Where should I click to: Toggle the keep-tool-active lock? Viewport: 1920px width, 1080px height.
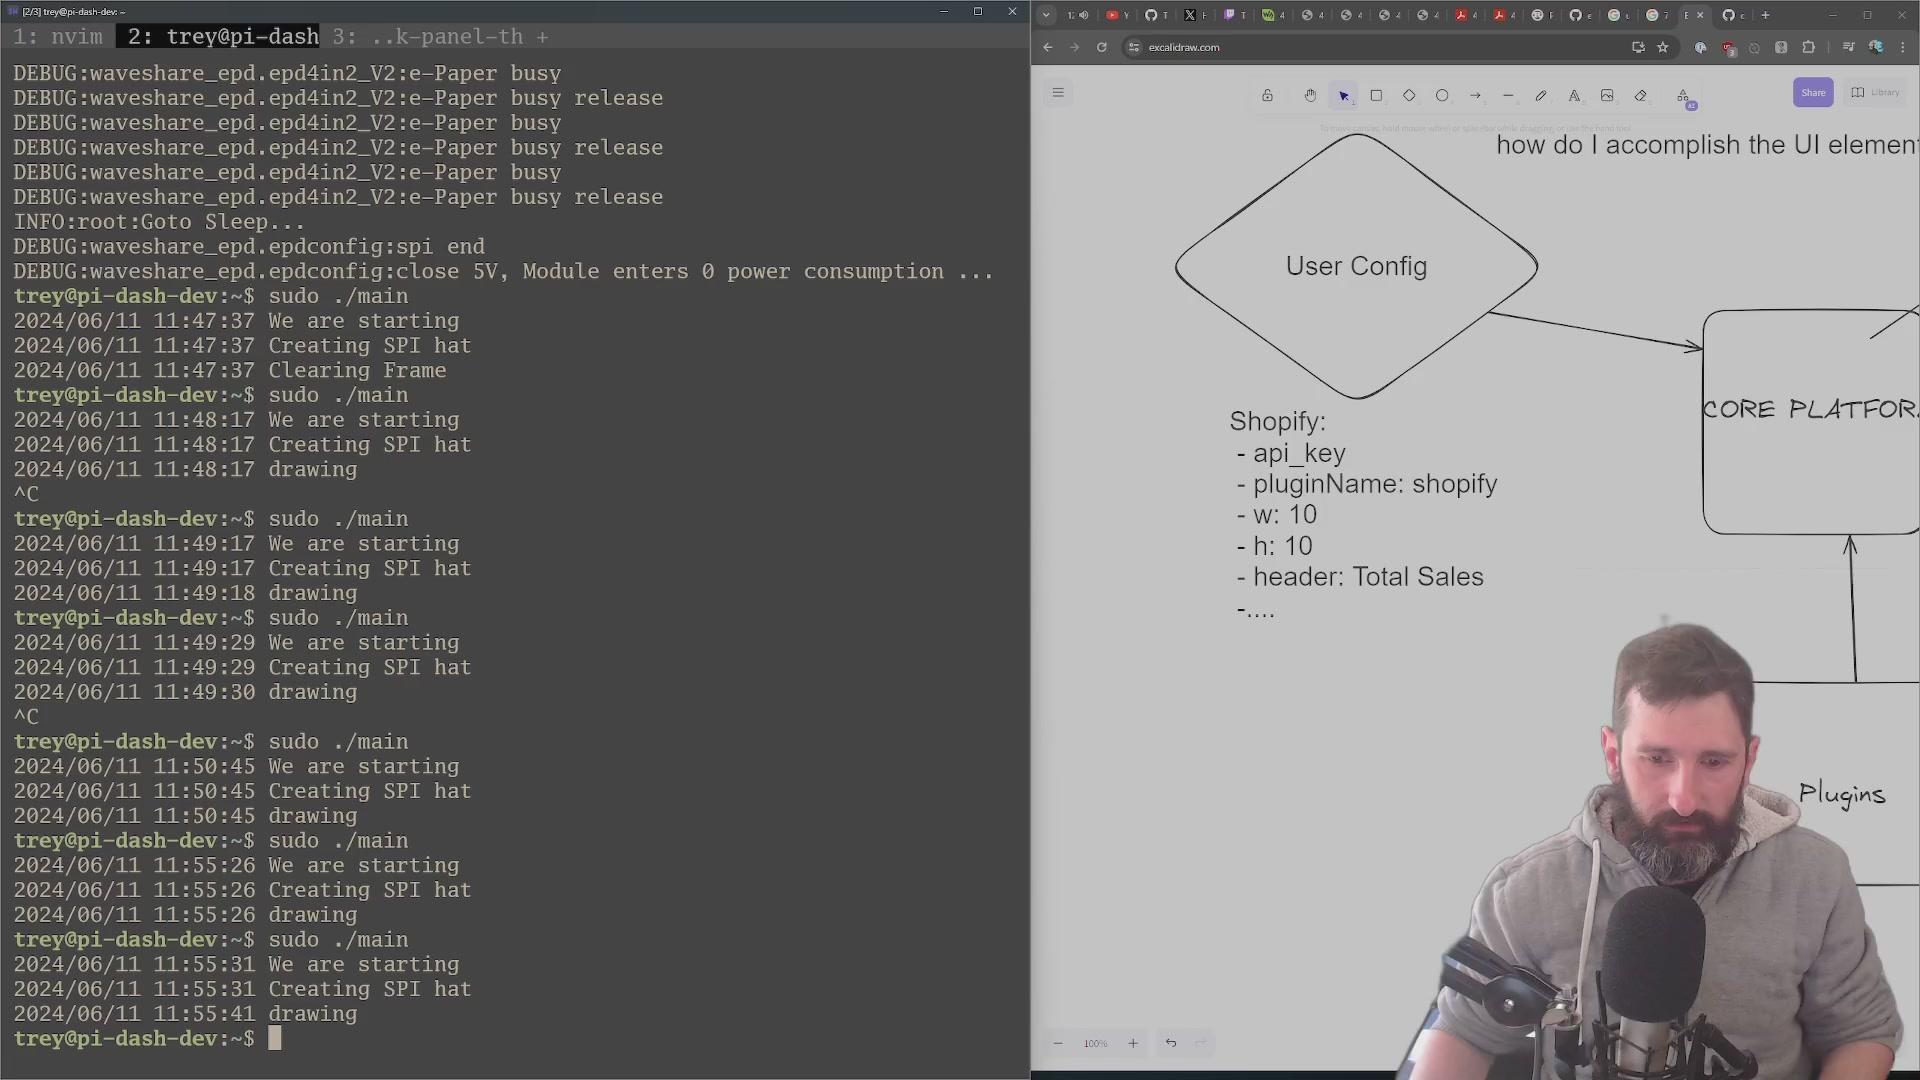click(x=1267, y=96)
